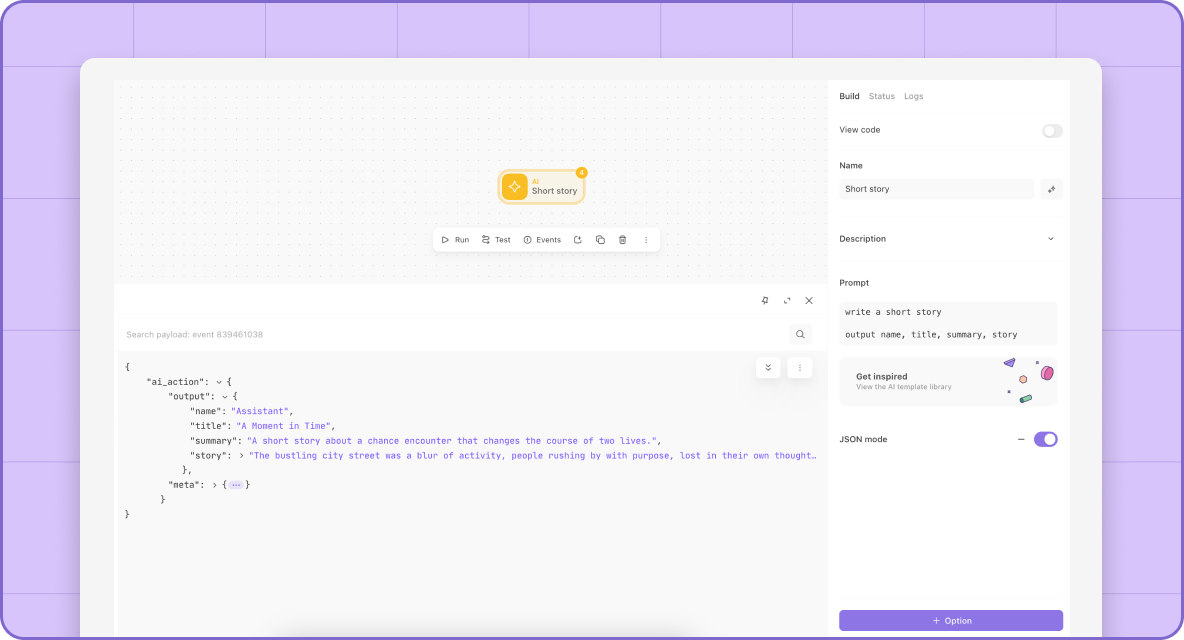Switch to the Status tab
Image resolution: width=1184 pixels, height=640 pixels.
881,97
